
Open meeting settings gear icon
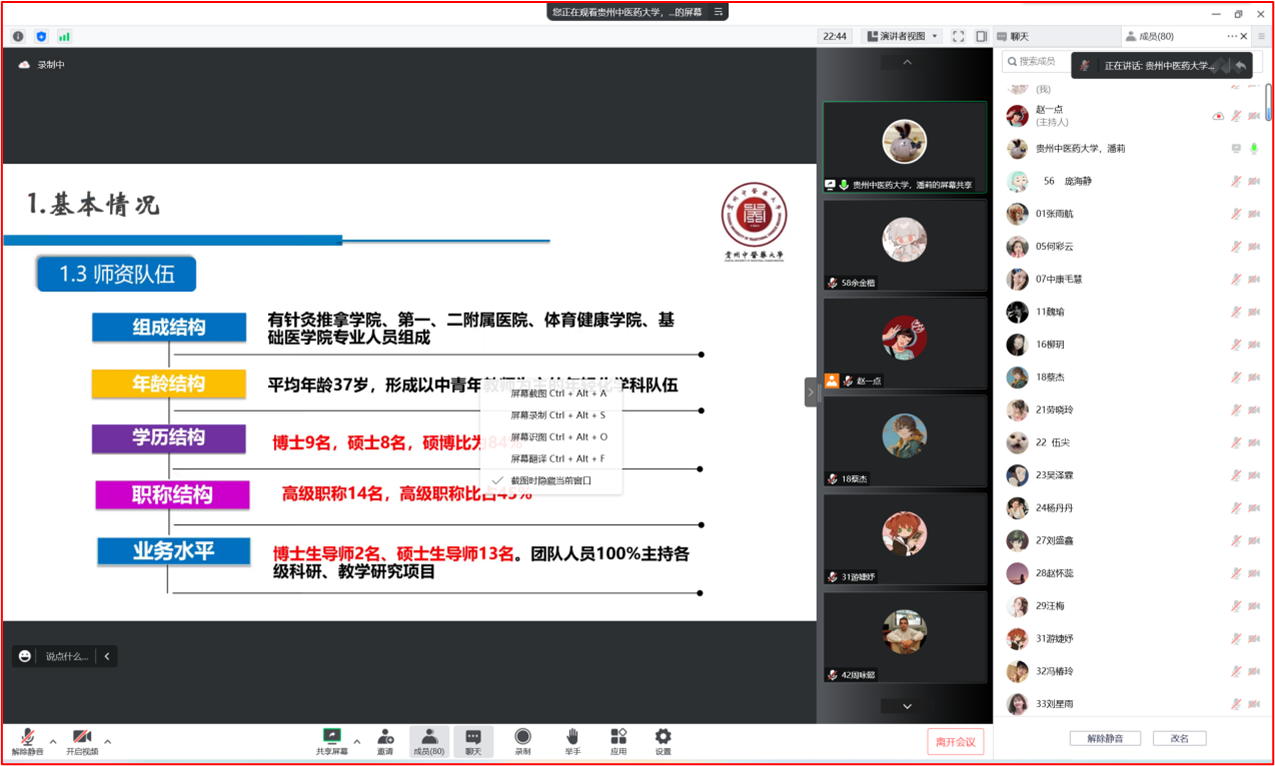click(x=663, y=741)
